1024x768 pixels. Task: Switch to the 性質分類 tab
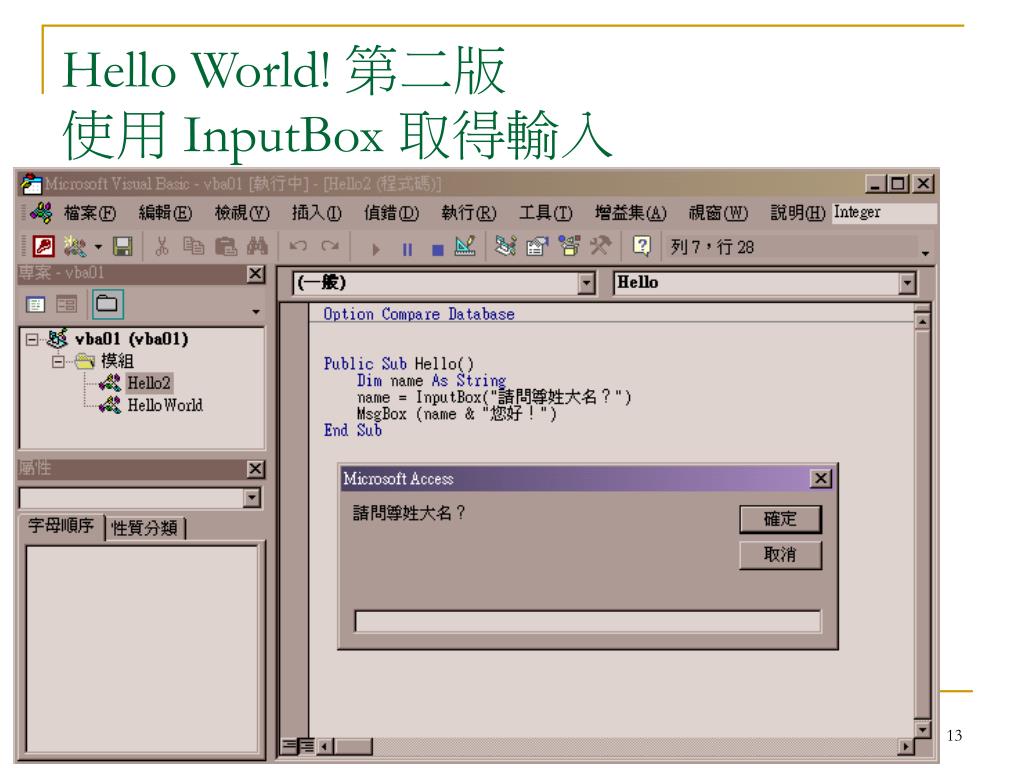(144, 528)
